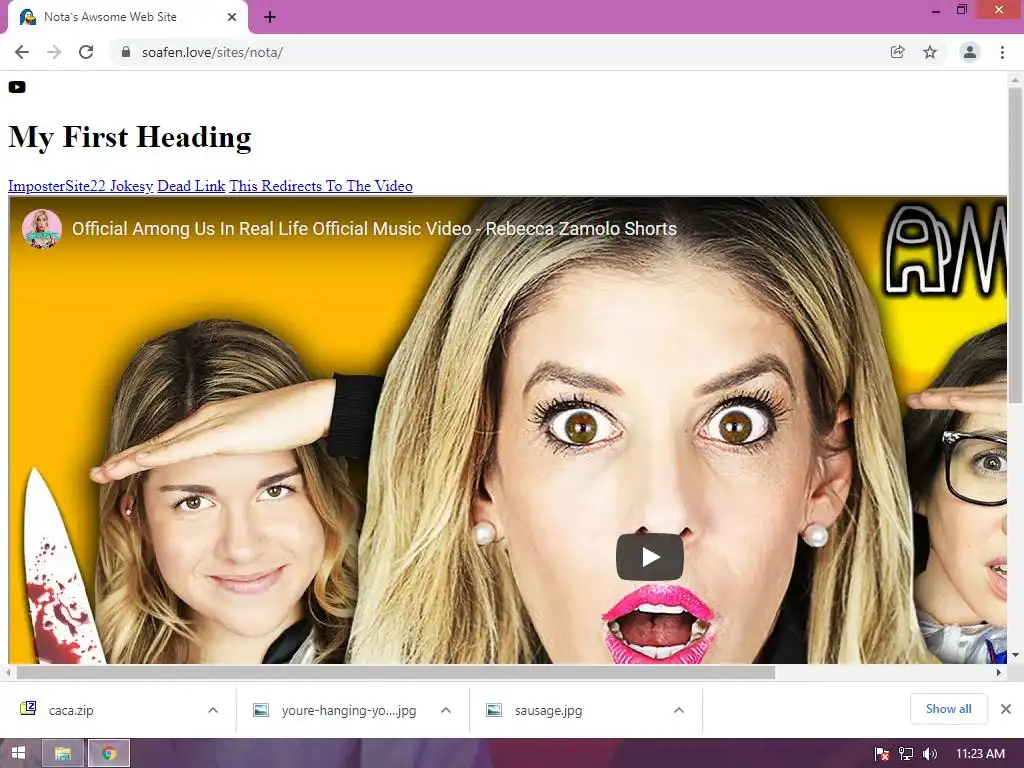Reload the current page
Image resolution: width=1024 pixels, height=768 pixels.
click(86, 52)
